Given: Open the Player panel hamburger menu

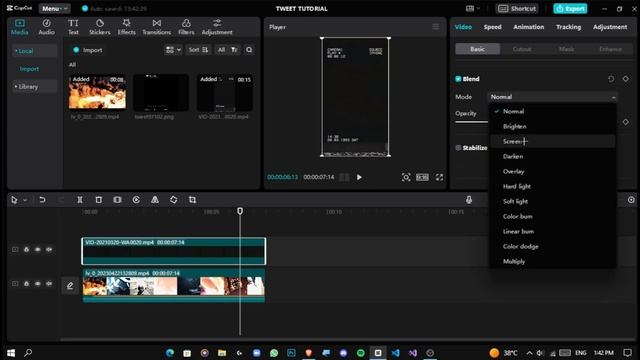Looking at the screenshot, I should 436,27.
